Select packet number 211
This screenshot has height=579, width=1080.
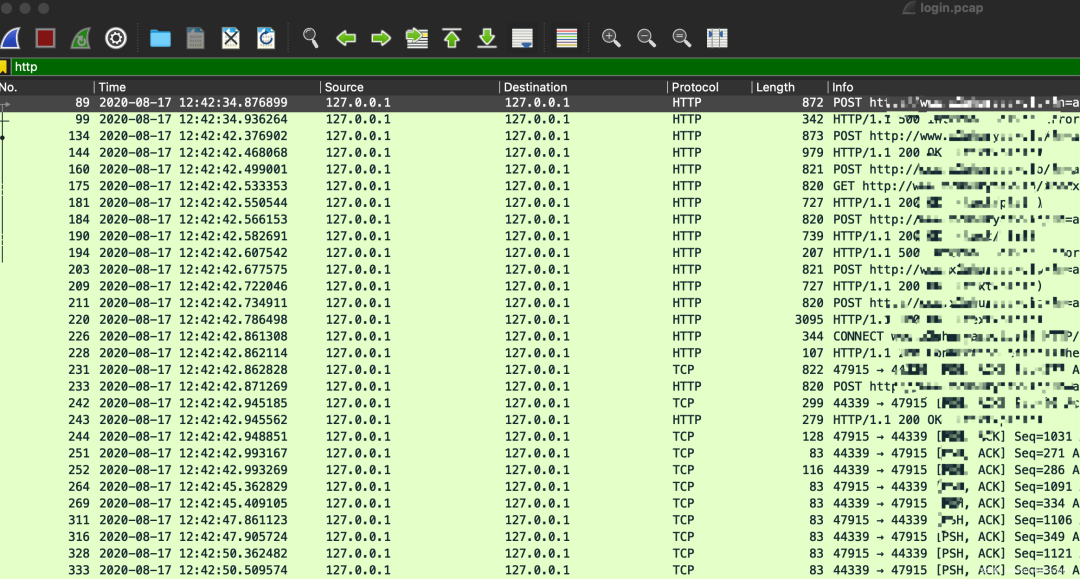tap(540, 303)
